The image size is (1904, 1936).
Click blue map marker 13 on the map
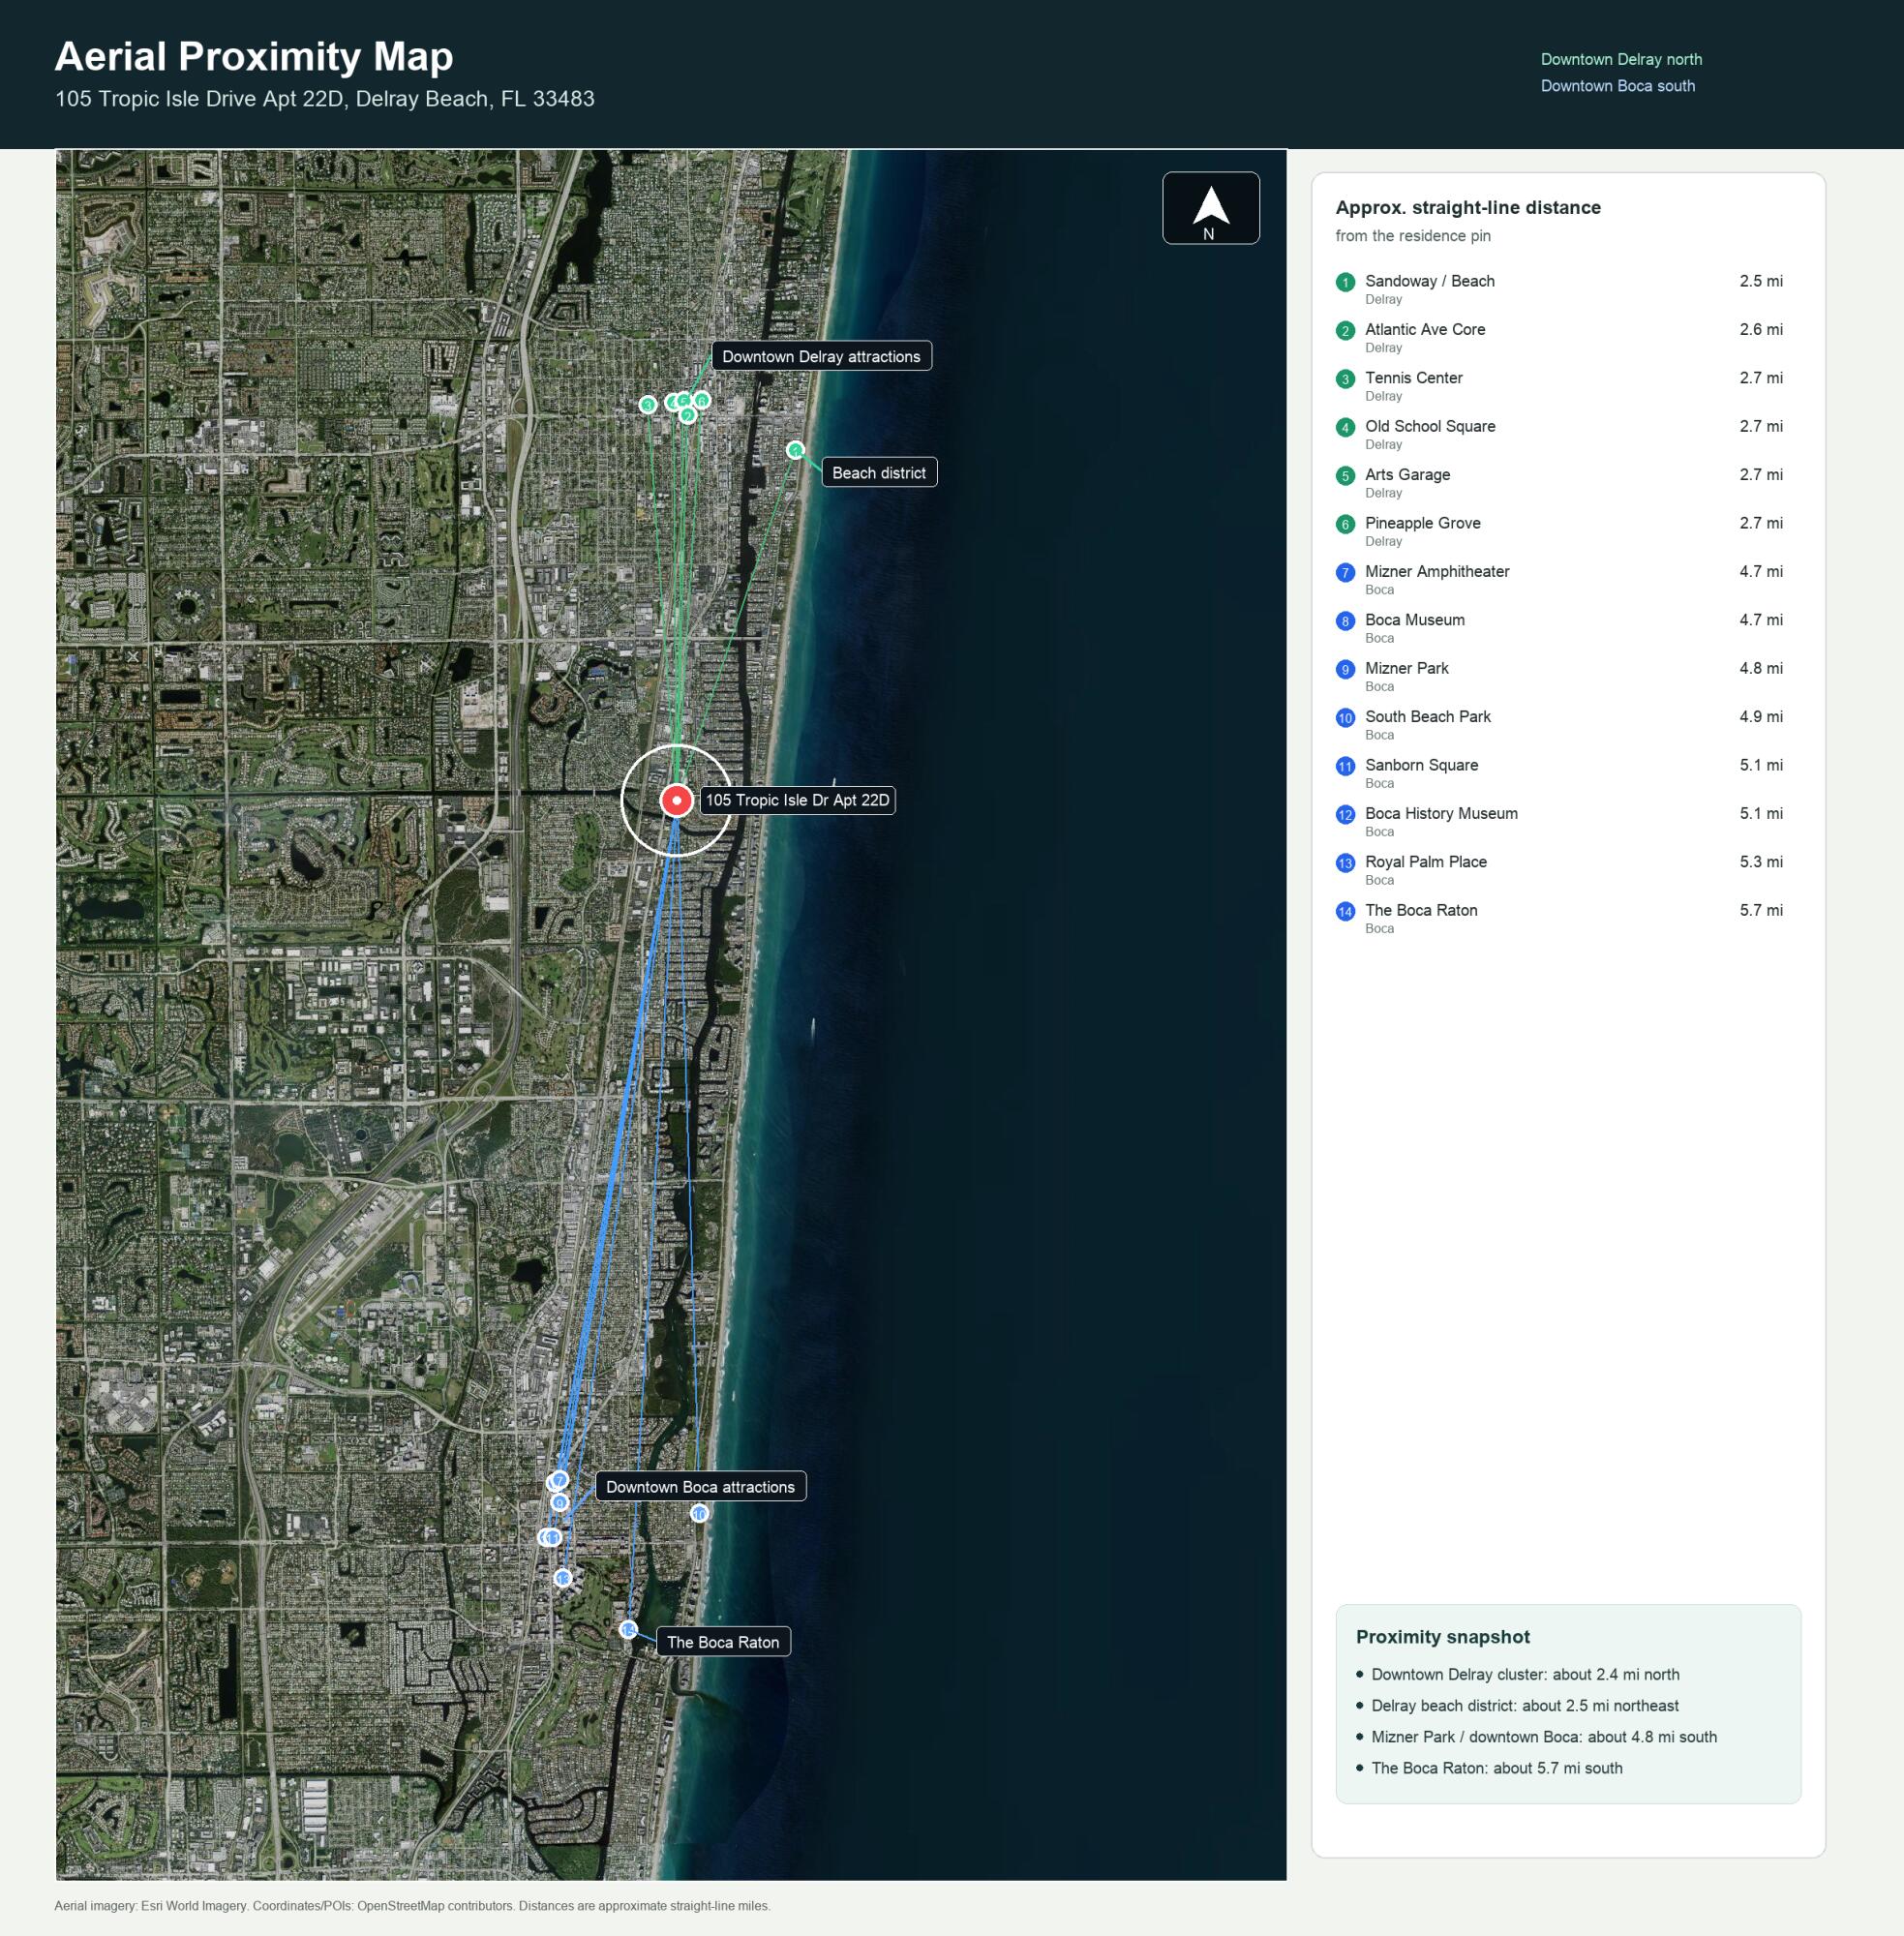pos(563,1577)
